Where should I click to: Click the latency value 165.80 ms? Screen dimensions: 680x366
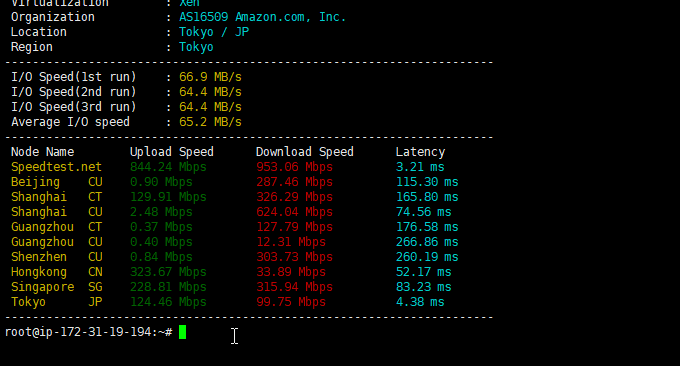coord(427,197)
